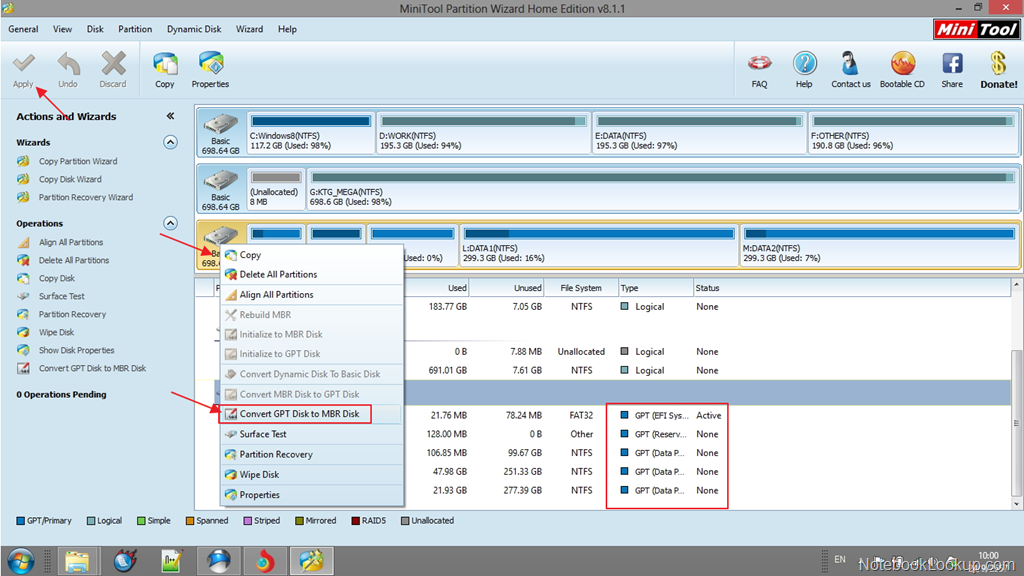Click the Undo icon in the toolbar
The image size is (1024, 576).
[67, 68]
